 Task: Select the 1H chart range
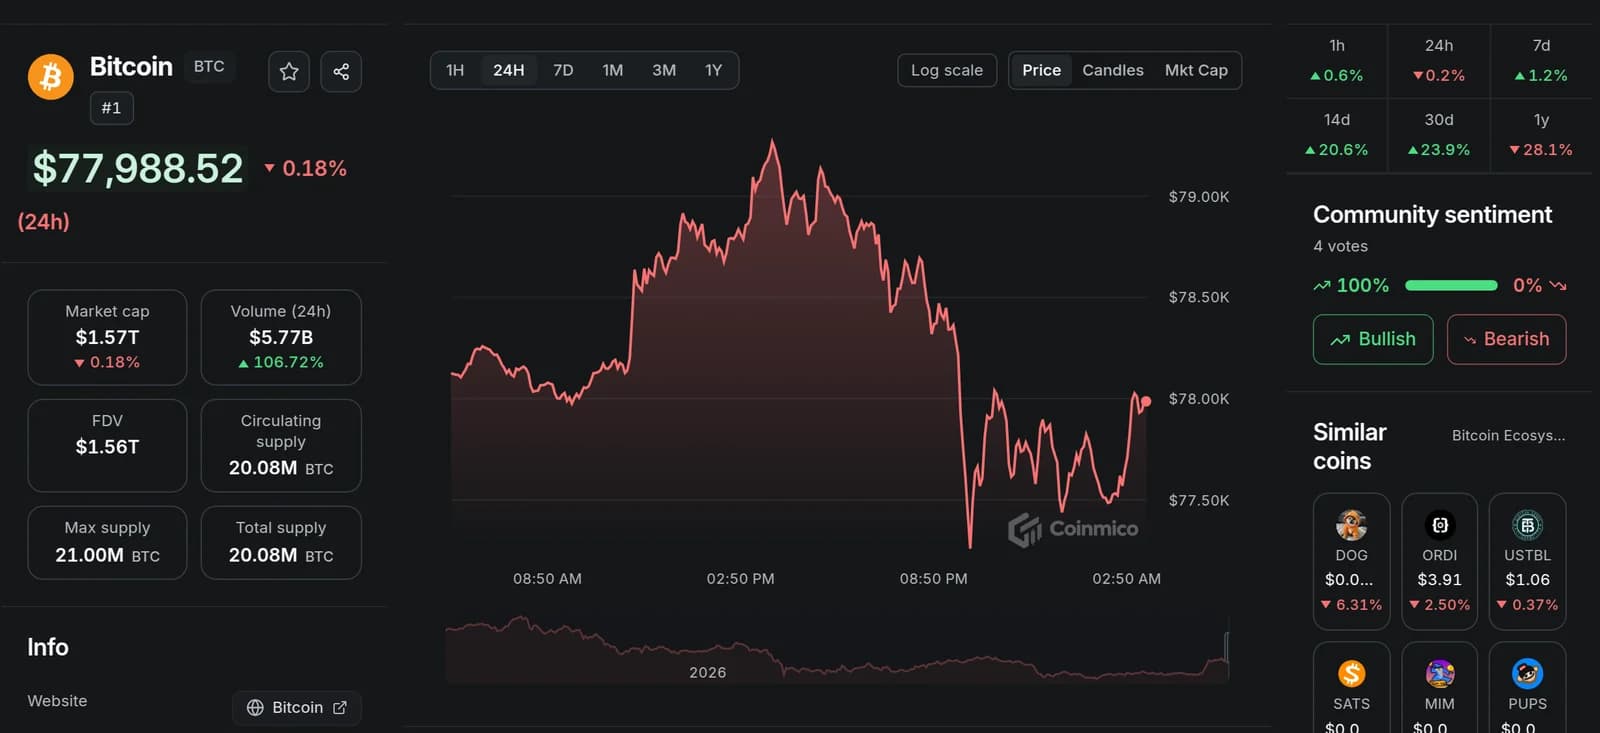coord(455,70)
